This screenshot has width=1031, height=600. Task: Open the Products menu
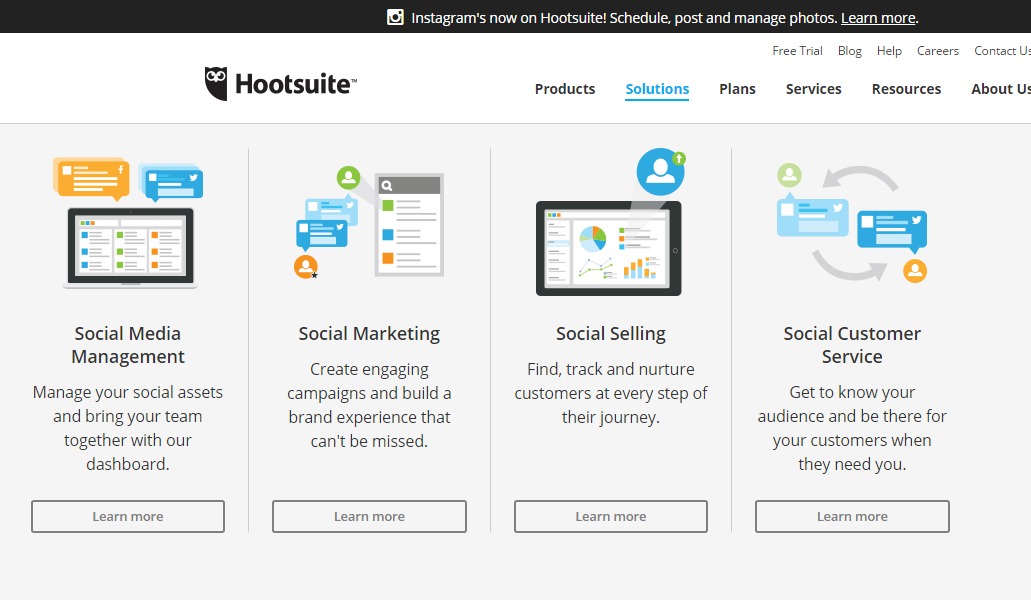(564, 89)
